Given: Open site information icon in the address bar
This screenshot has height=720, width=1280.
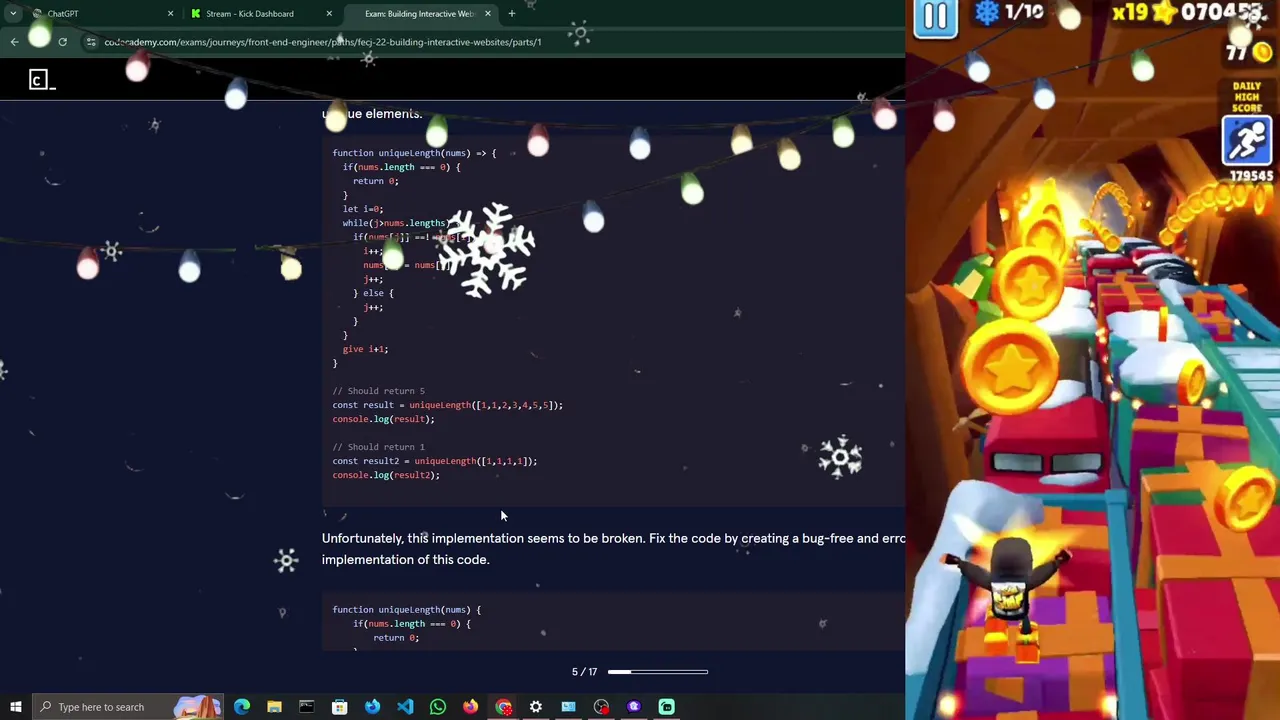Looking at the screenshot, I should point(91,42).
